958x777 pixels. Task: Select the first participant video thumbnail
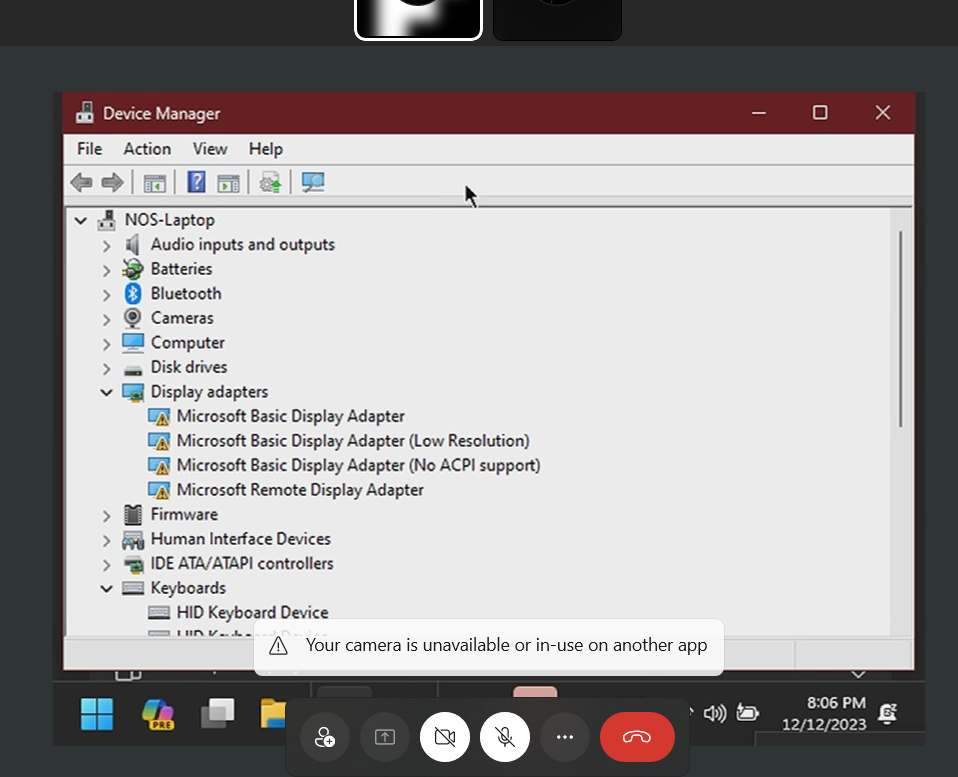pyautogui.click(x=419, y=18)
